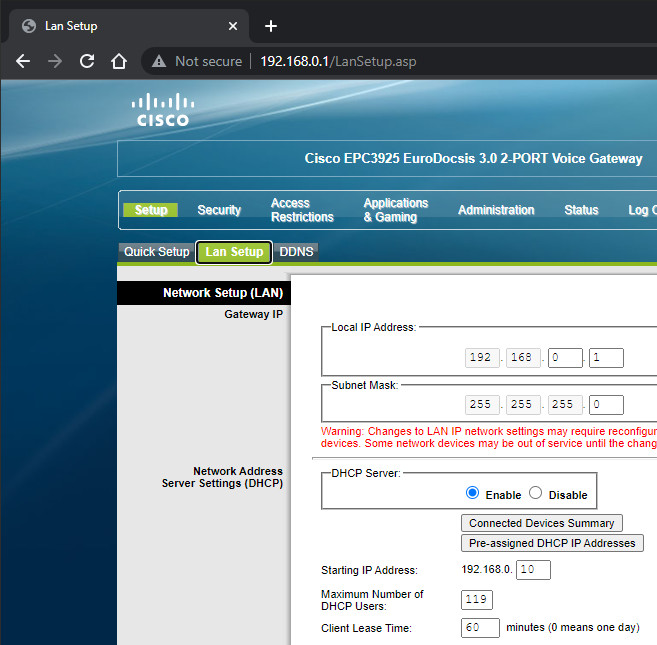The image size is (657, 645).
Task: Click the Not secure warning icon
Action: point(158,61)
